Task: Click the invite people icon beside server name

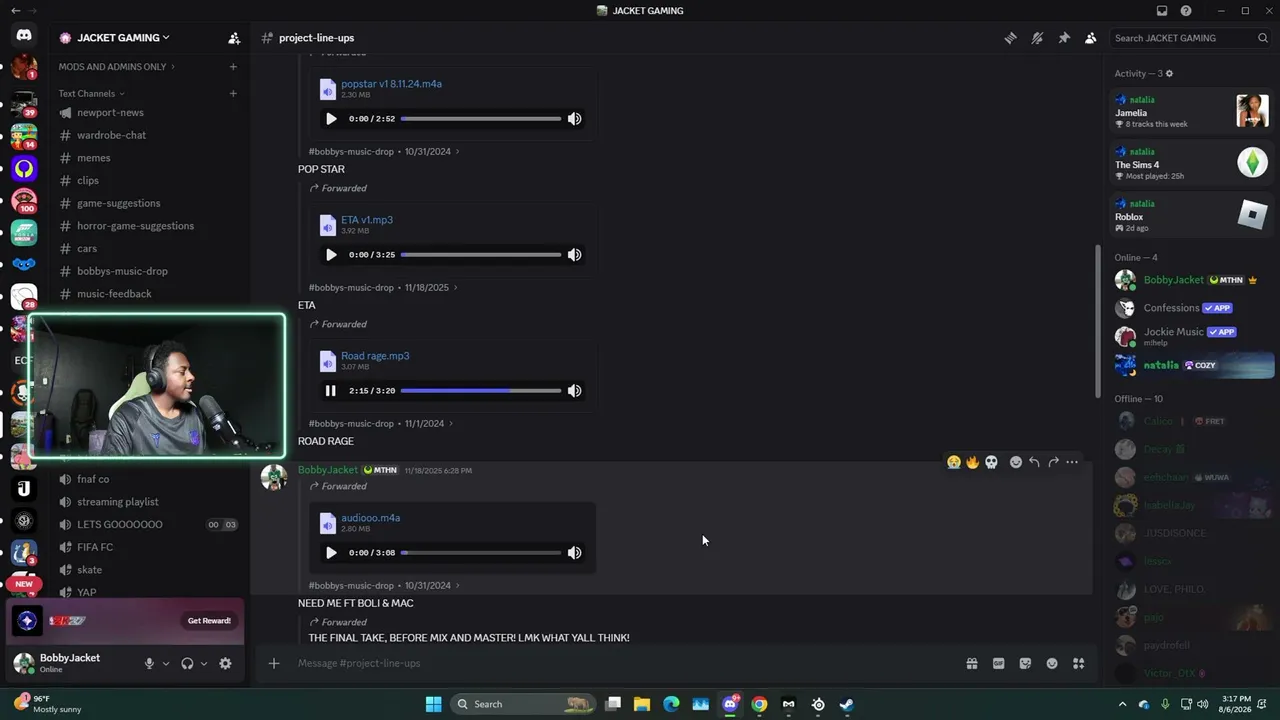Action: 234,38
